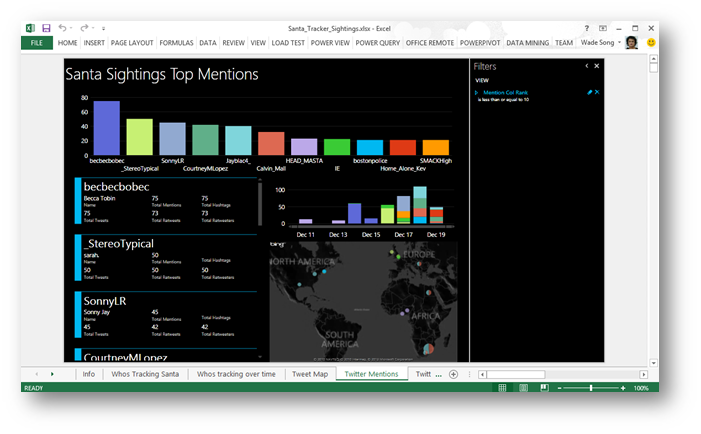Click the 100% zoom level text
This screenshot has height=434, width=701.
(x=641, y=388)
